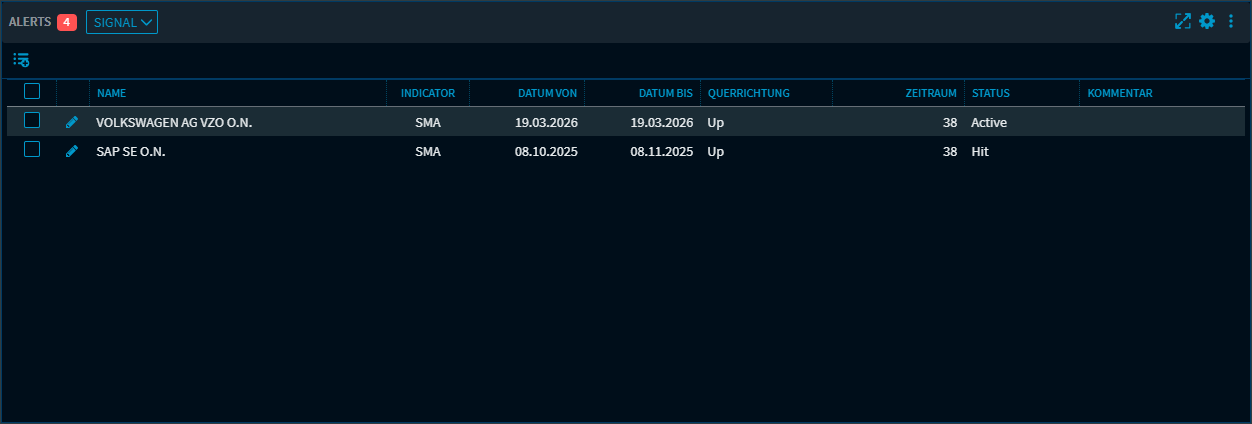
Task: Click the ZEITRAUM column header
Action: [930, 93]
